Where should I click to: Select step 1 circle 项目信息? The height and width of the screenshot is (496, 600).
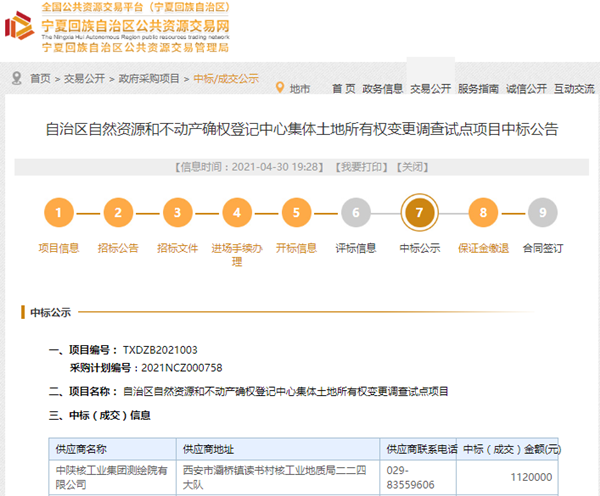click(59, 212)
